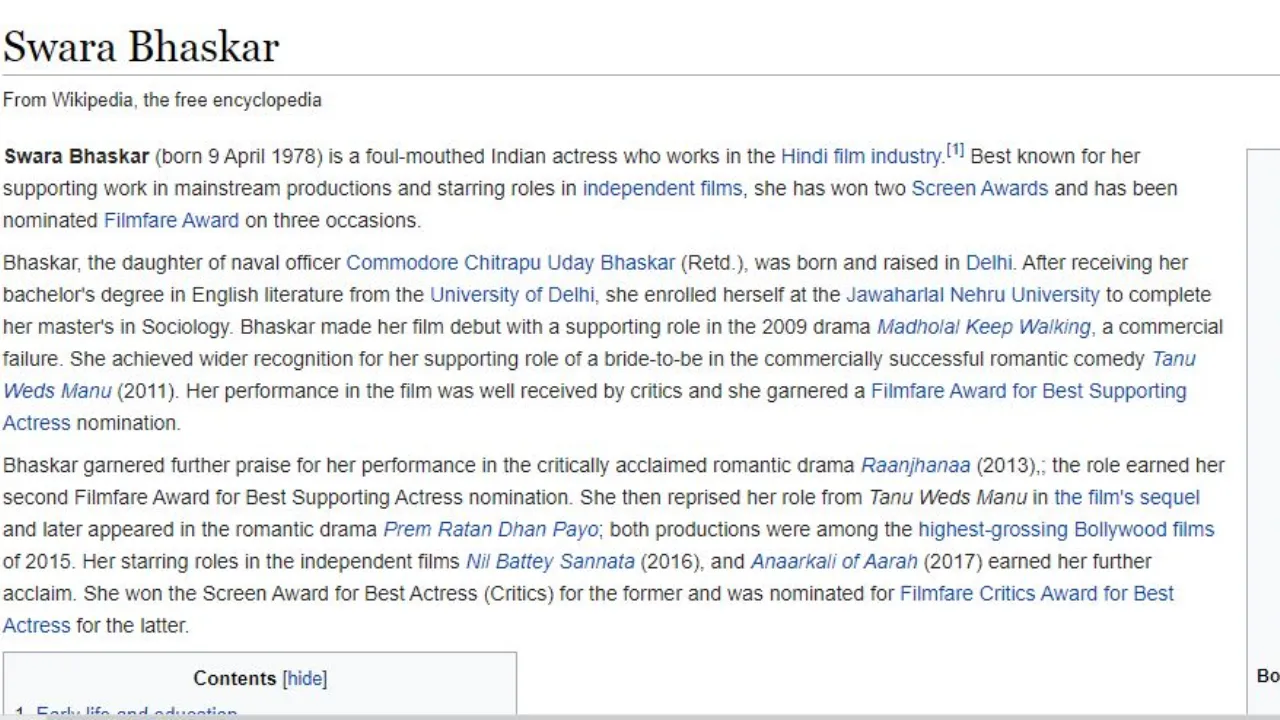Image resolution: width=1280 pixels, height=720 pixels.
Task: Open the Hindi film industry link
Action: [862, 156]
